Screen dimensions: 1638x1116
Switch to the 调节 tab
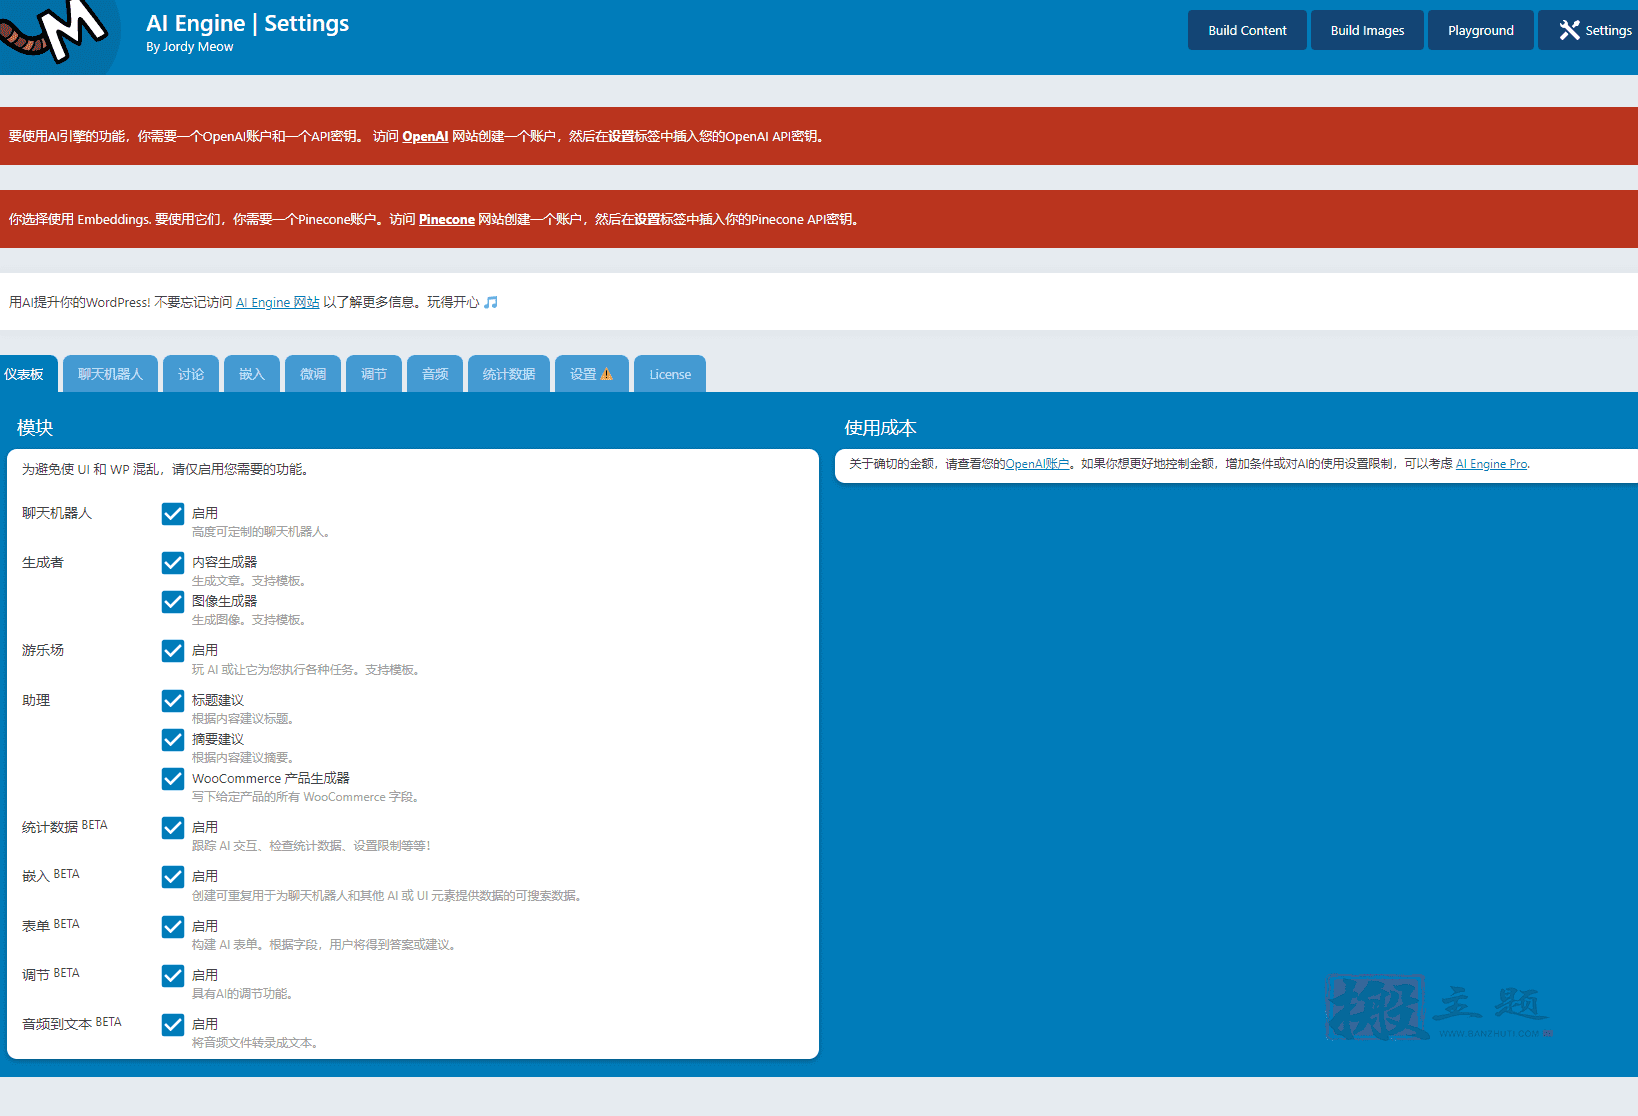374,374
